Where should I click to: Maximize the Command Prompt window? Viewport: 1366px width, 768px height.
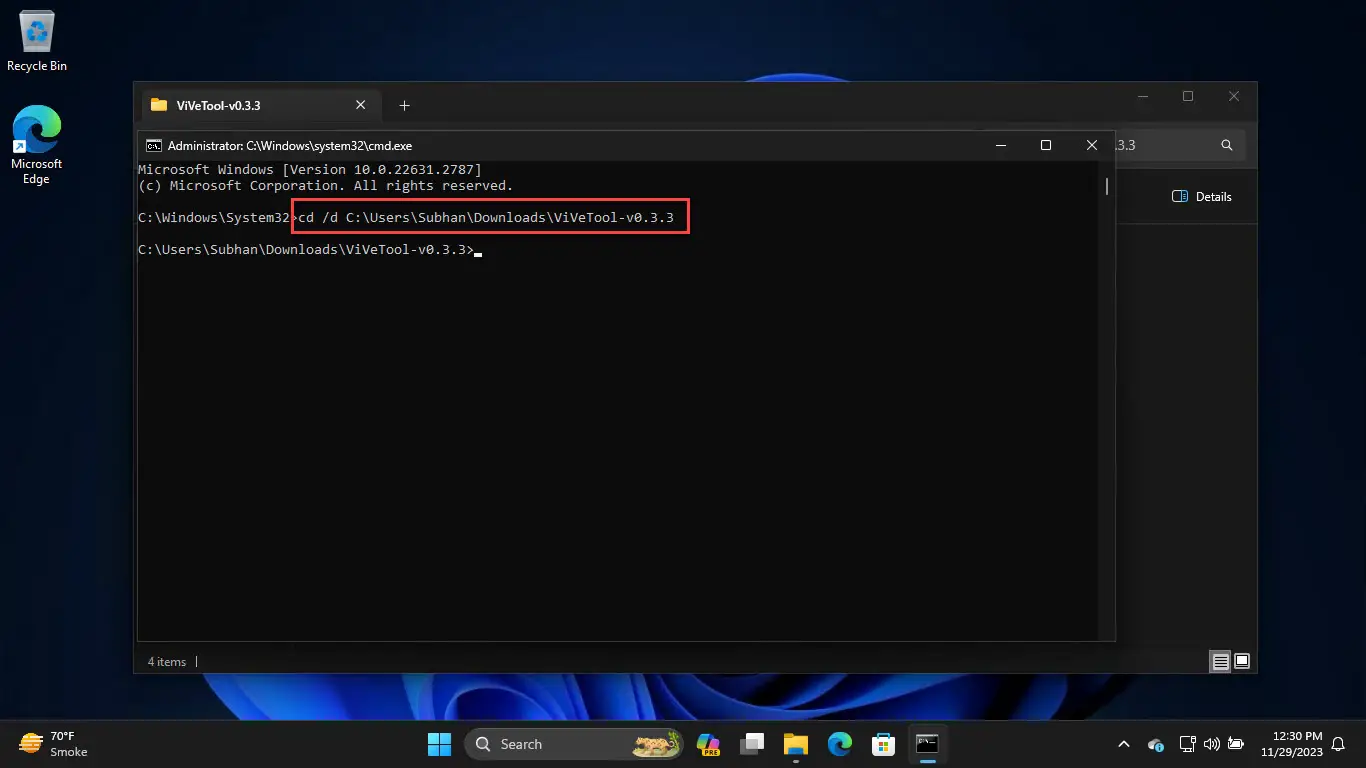1046,145
